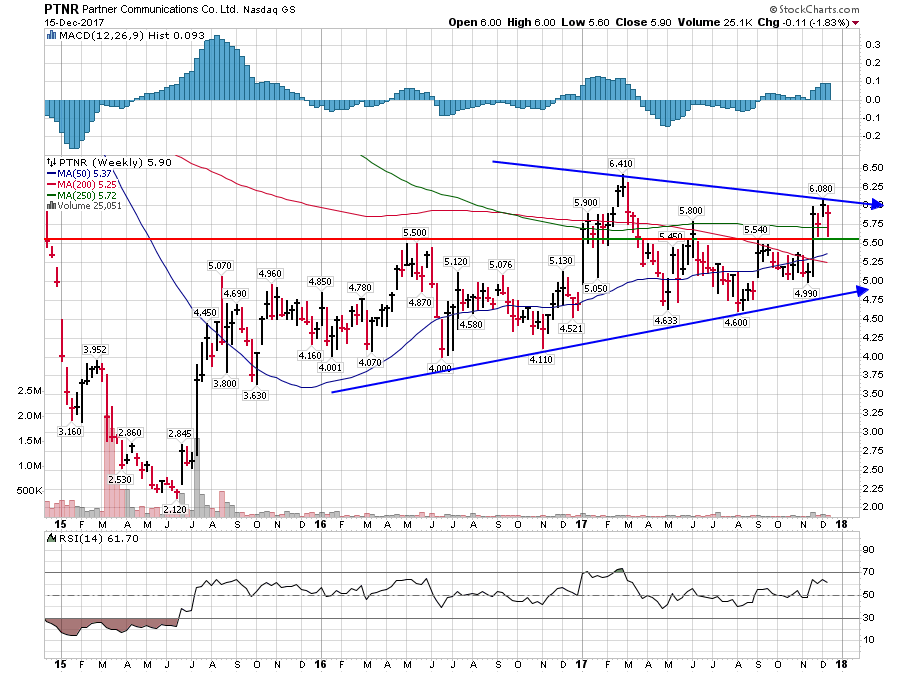Screen dimensions: 900x673
Task: Click the MACD histogram indicator icon
Action: tap(50, 36)
